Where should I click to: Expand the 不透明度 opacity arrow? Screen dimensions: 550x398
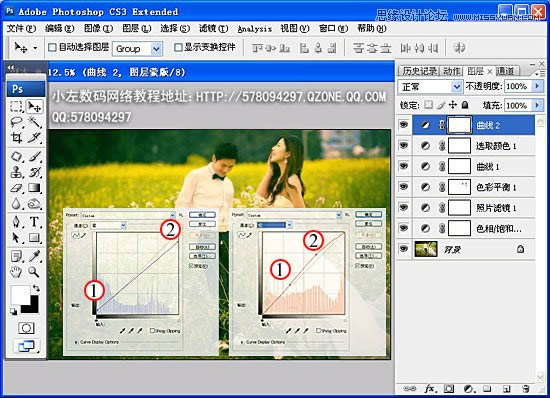pos(537,86)
